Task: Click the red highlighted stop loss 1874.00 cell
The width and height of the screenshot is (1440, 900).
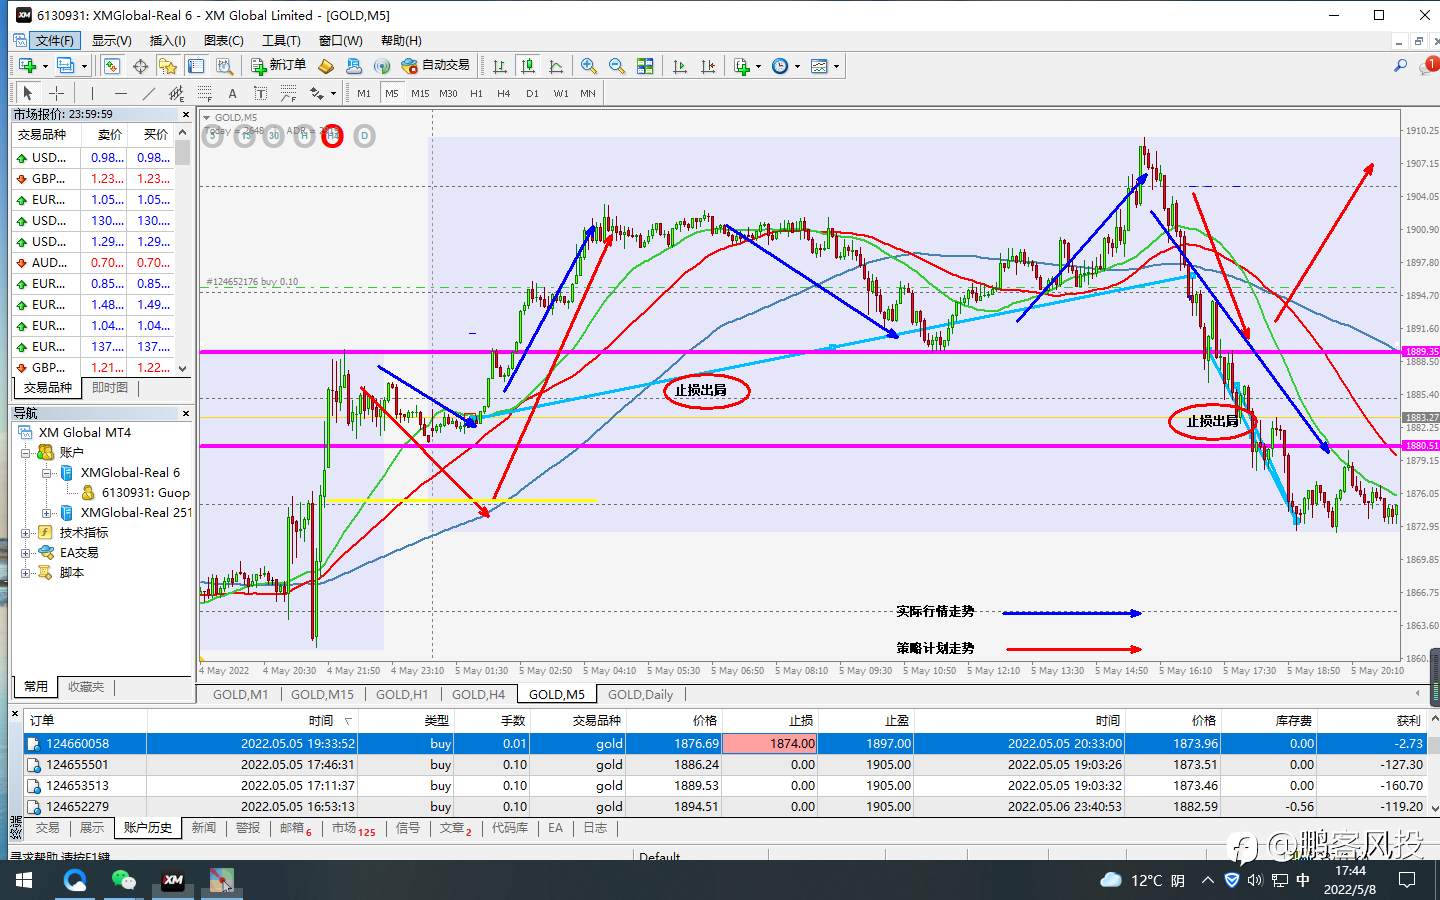Action: click(769, 743)
